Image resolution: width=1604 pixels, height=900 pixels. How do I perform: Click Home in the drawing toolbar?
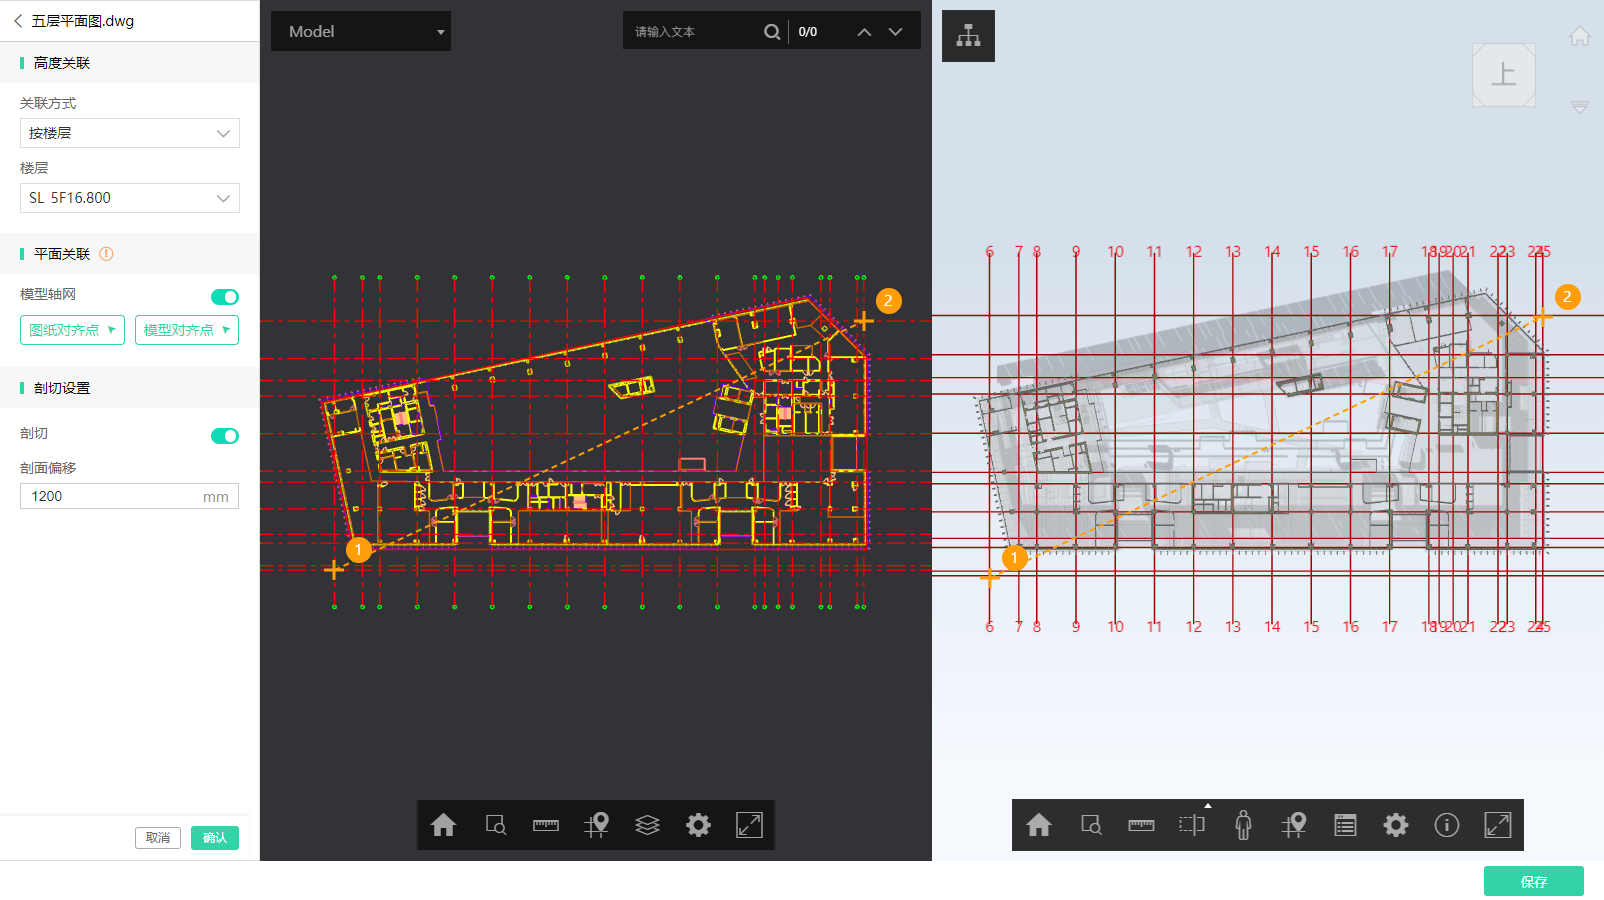(x=444, y=825)
